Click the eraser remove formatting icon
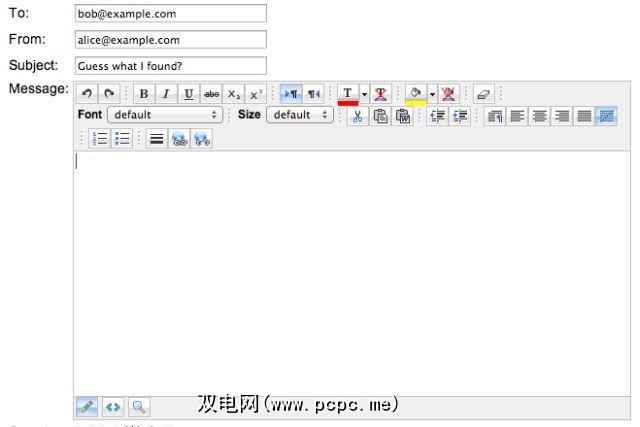This screenshot has height=427, width=640. 484,94
